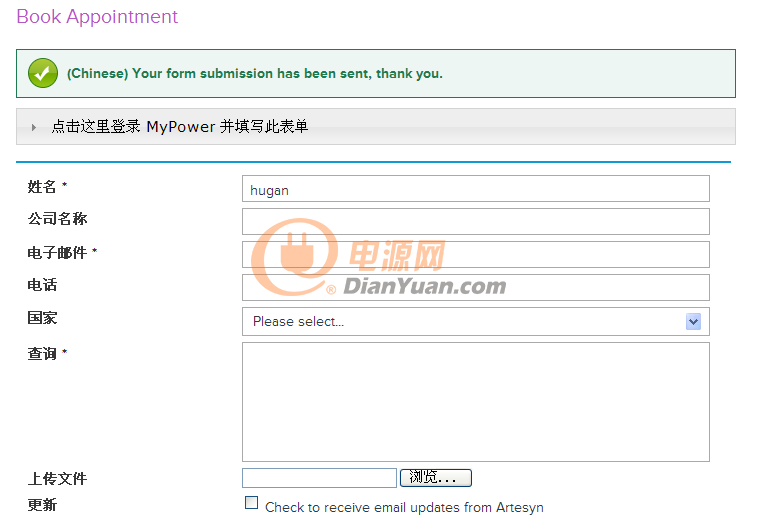758x520 pixels.
Task: Click inside the 查询 enquiry text area
Action: (476, 402)
